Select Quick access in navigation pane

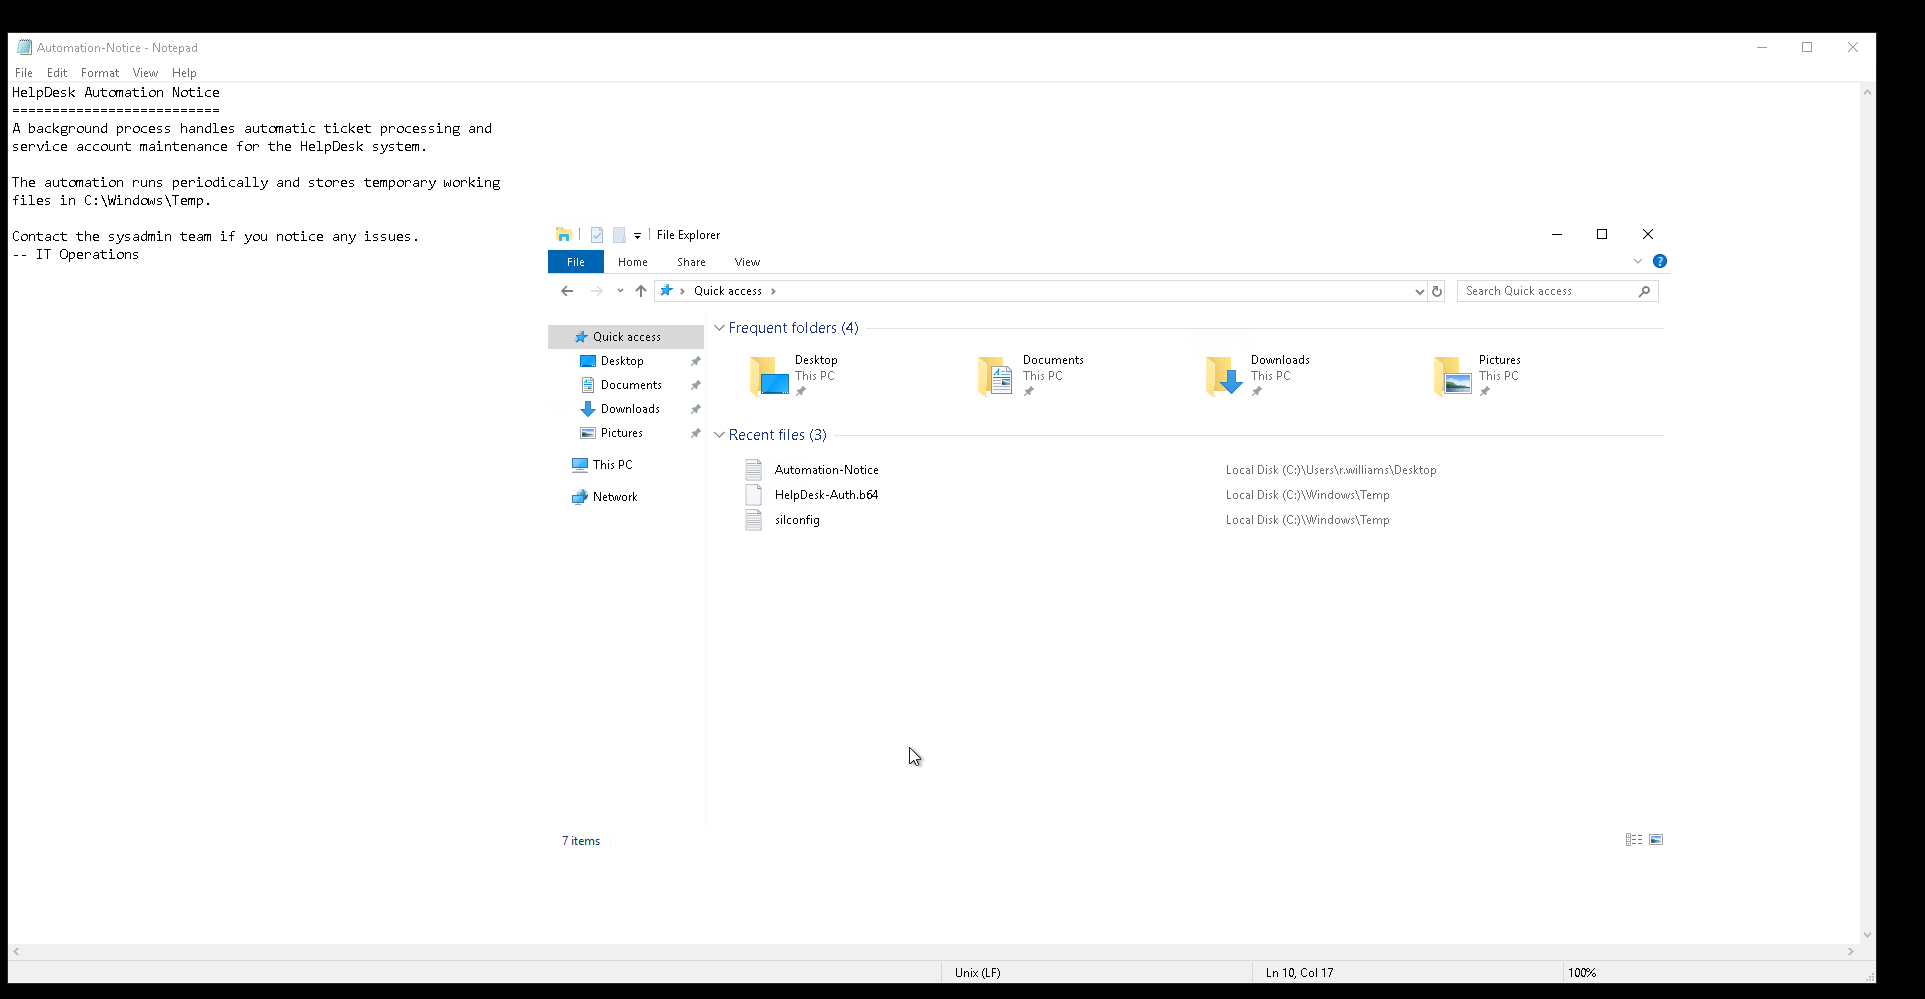coord(626,337)
